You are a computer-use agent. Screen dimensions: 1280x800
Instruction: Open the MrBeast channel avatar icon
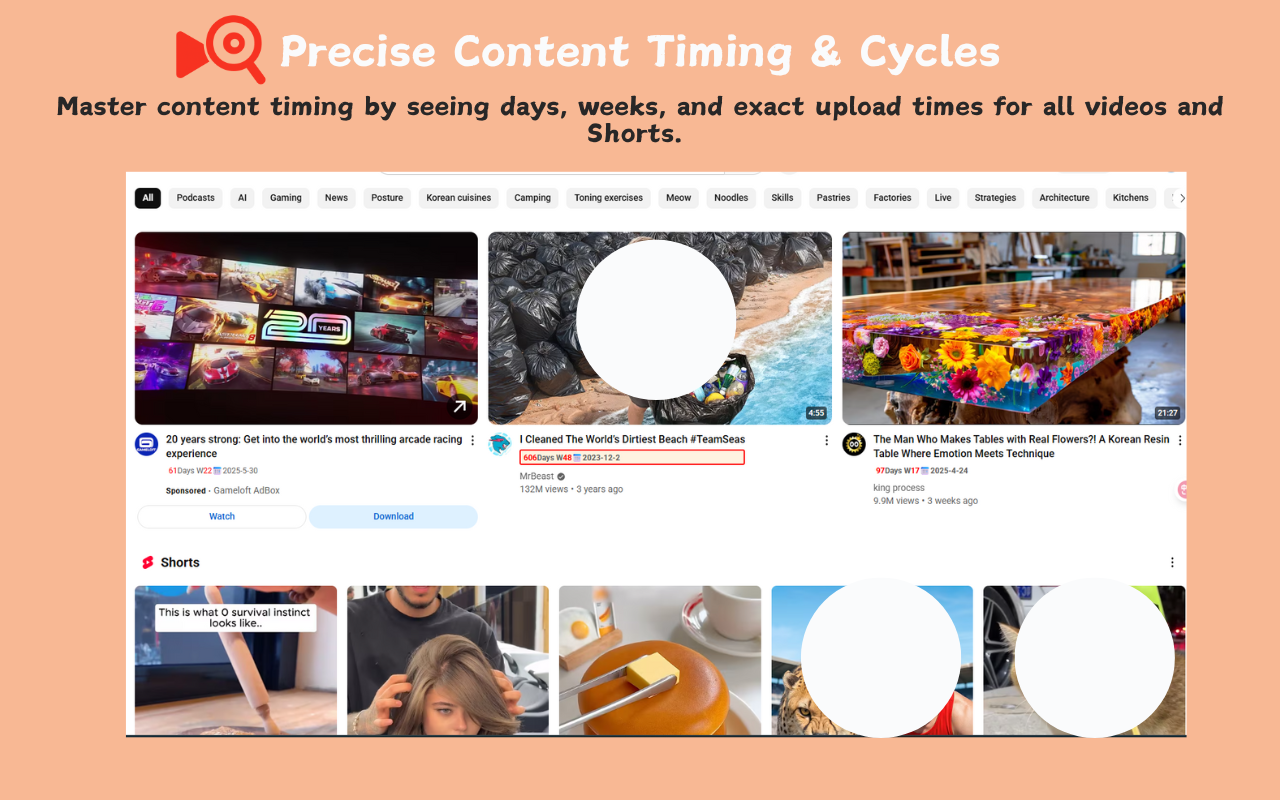coord(500,445)
